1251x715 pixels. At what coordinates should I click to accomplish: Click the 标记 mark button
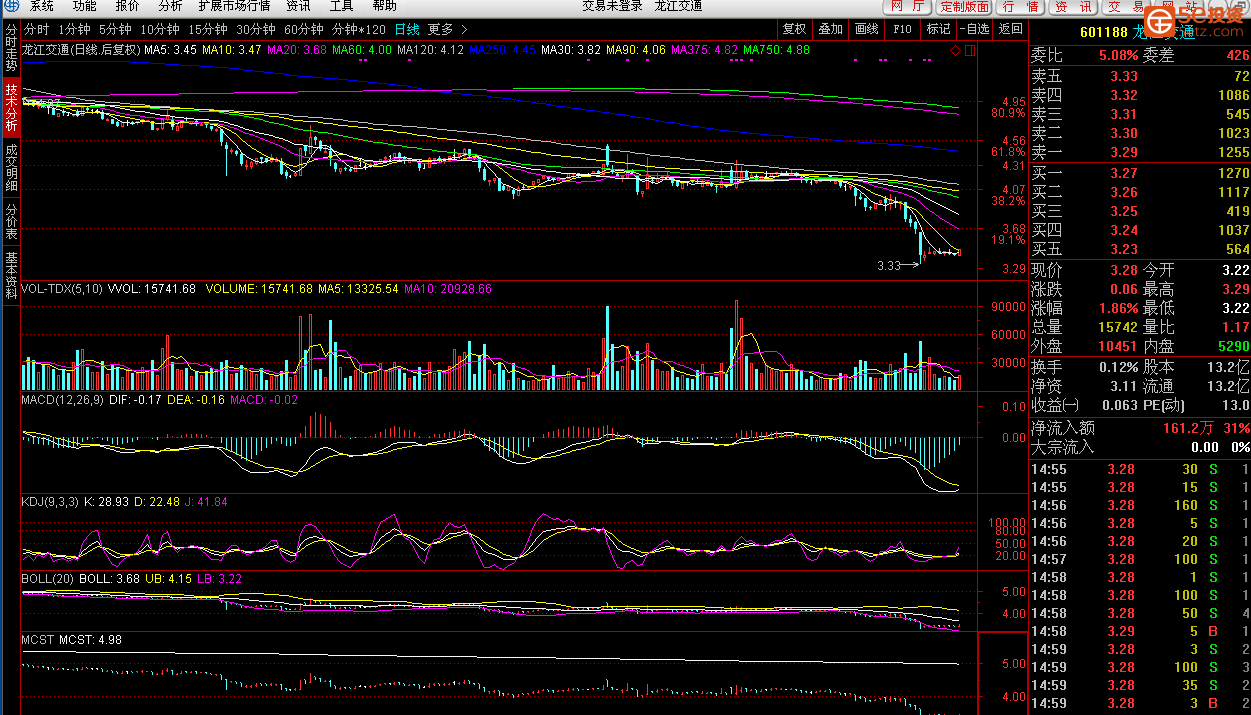(x=938, y=30)
